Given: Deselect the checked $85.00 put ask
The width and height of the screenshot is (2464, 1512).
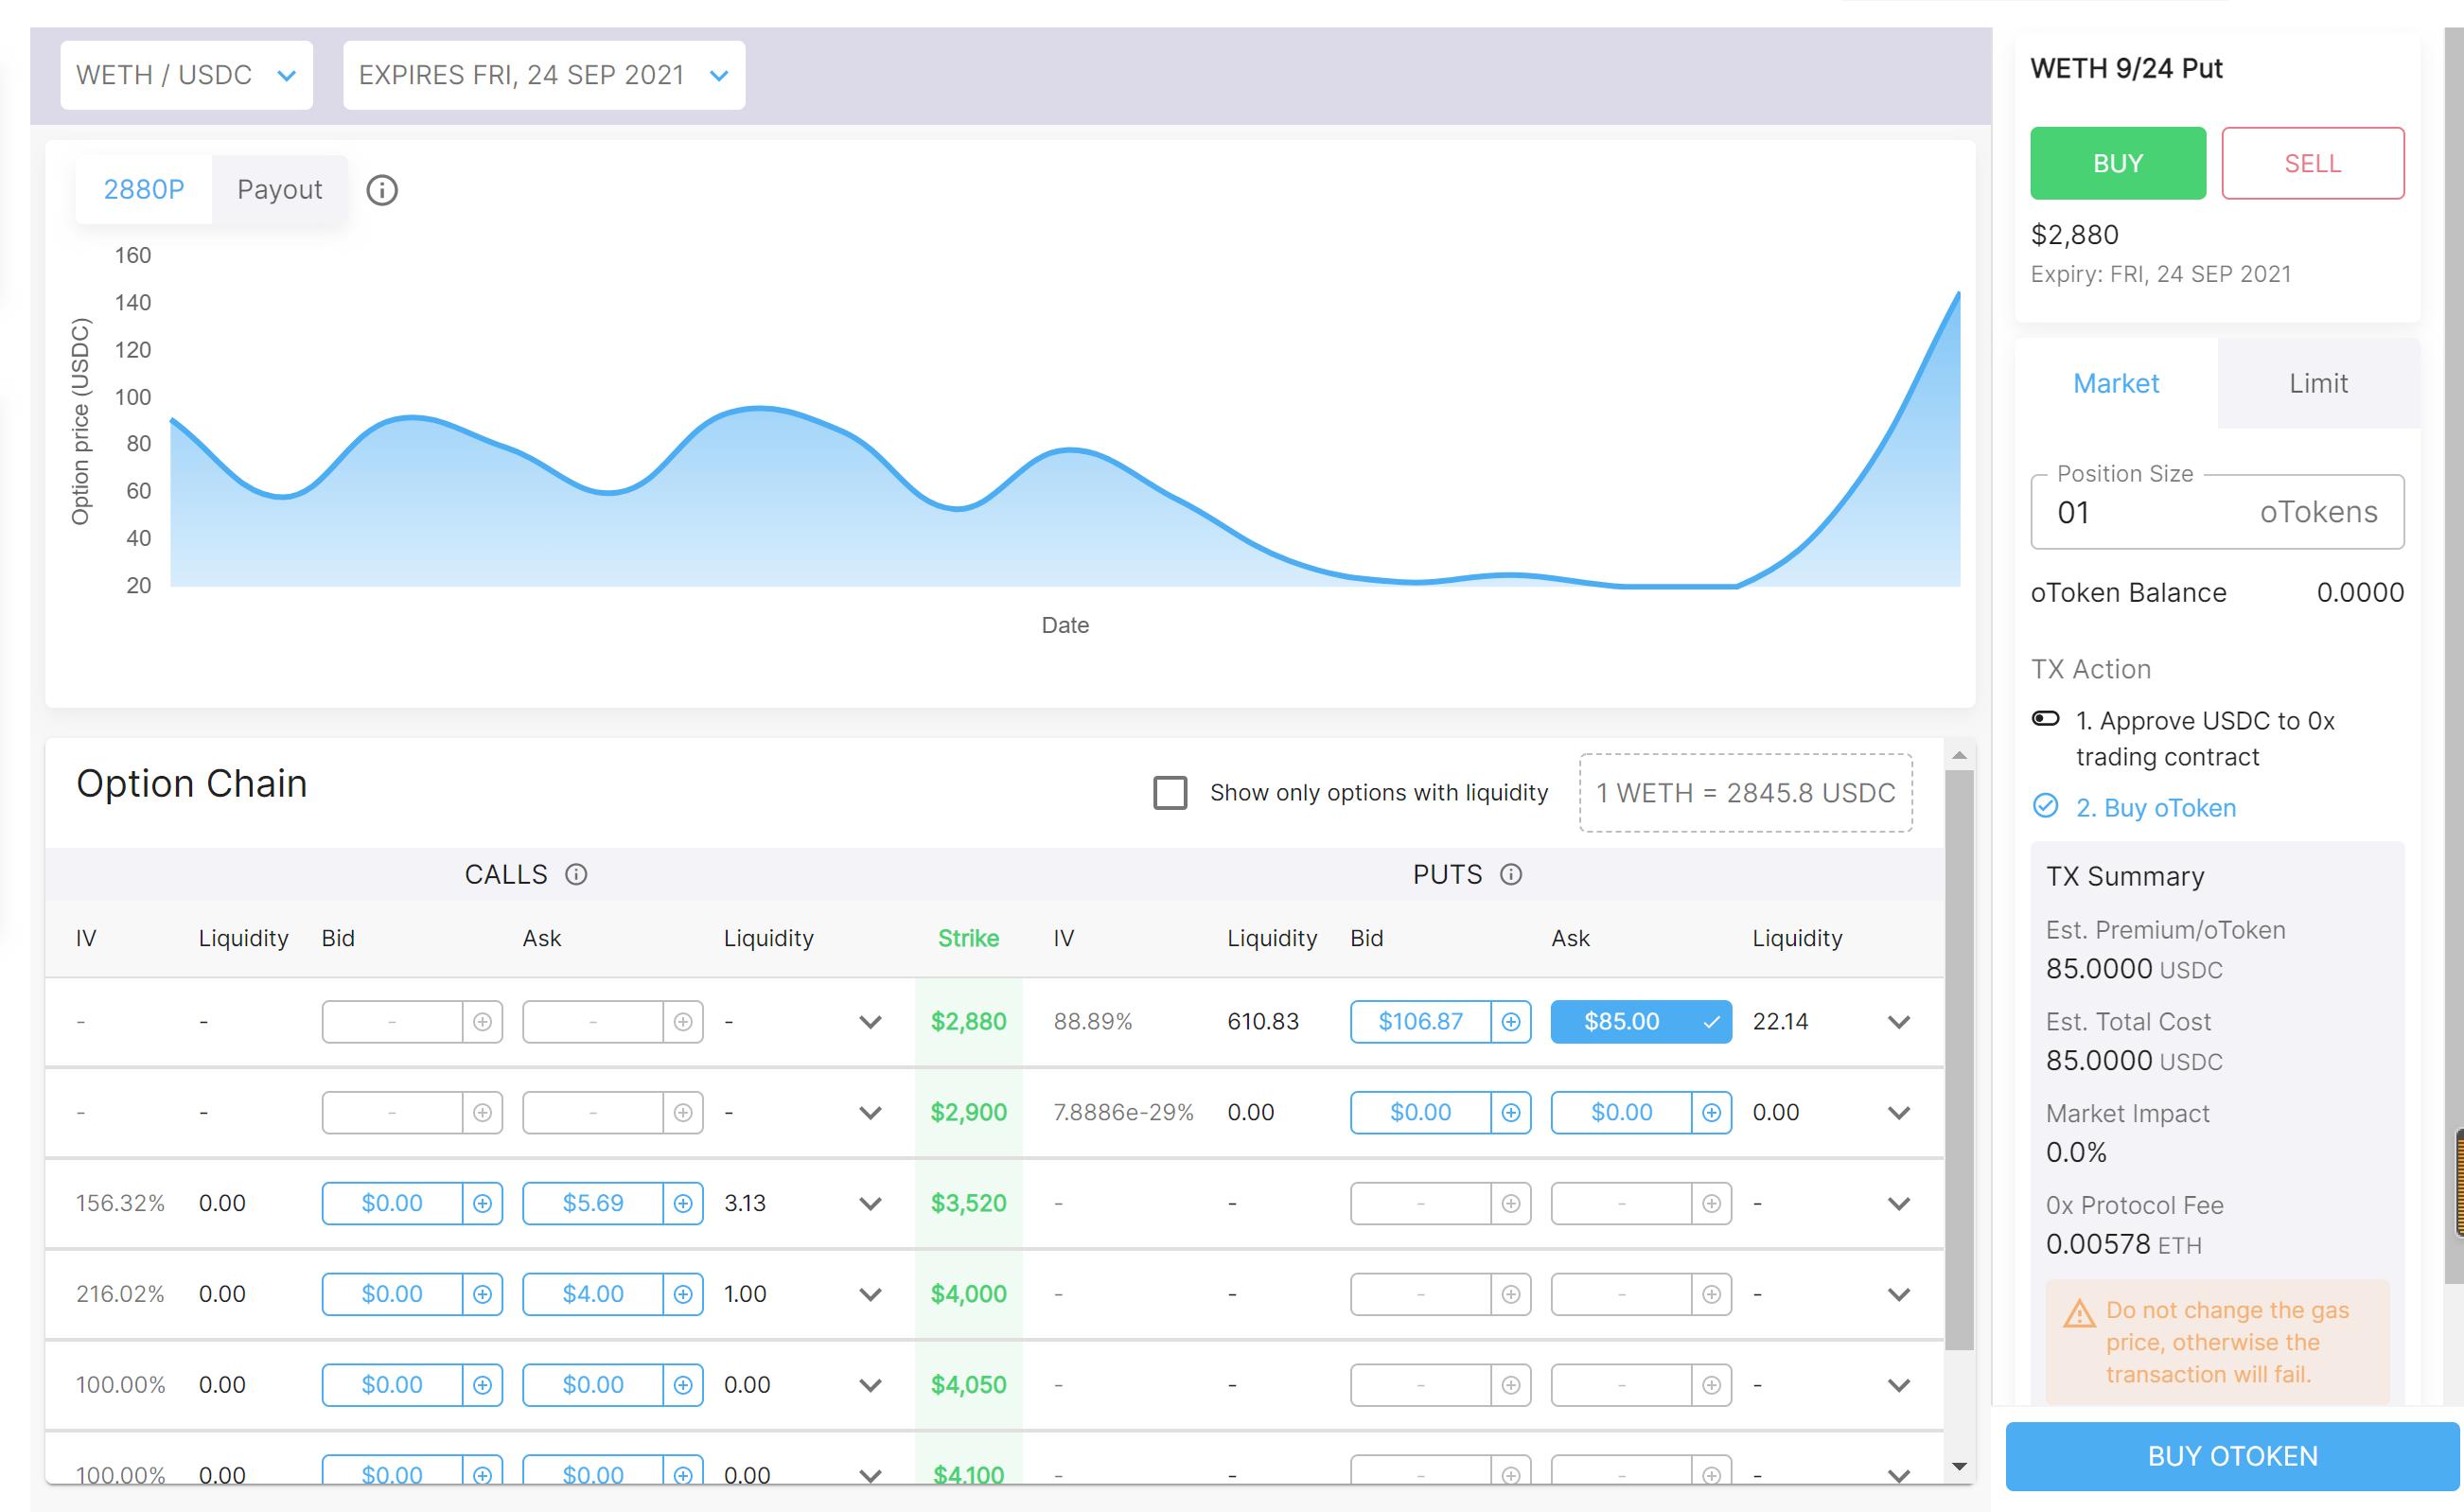Looking at the screenshot, I should (1640, 1022).
